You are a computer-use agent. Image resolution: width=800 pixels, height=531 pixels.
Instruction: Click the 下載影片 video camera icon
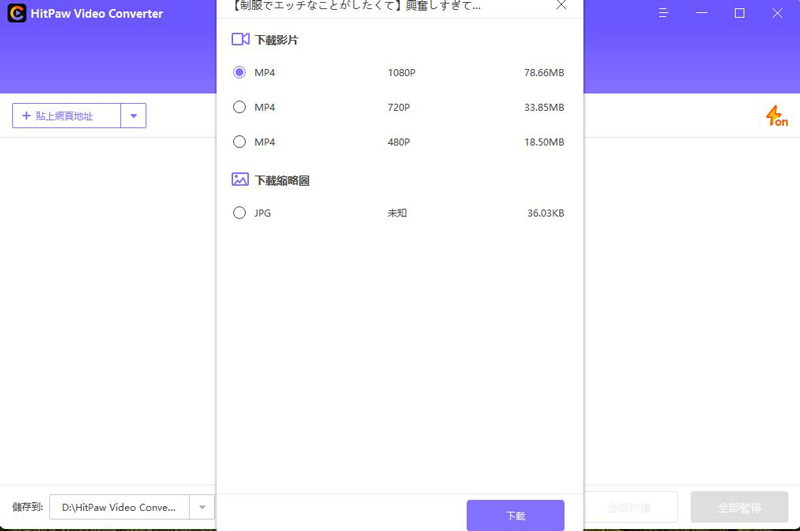click(240, 39)
